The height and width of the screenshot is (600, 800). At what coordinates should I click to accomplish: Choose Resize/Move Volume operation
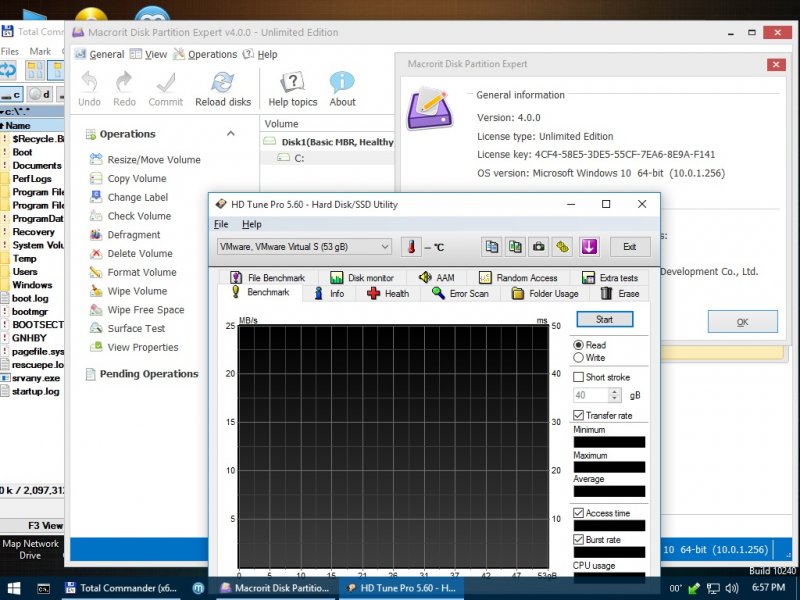point(145,160)
